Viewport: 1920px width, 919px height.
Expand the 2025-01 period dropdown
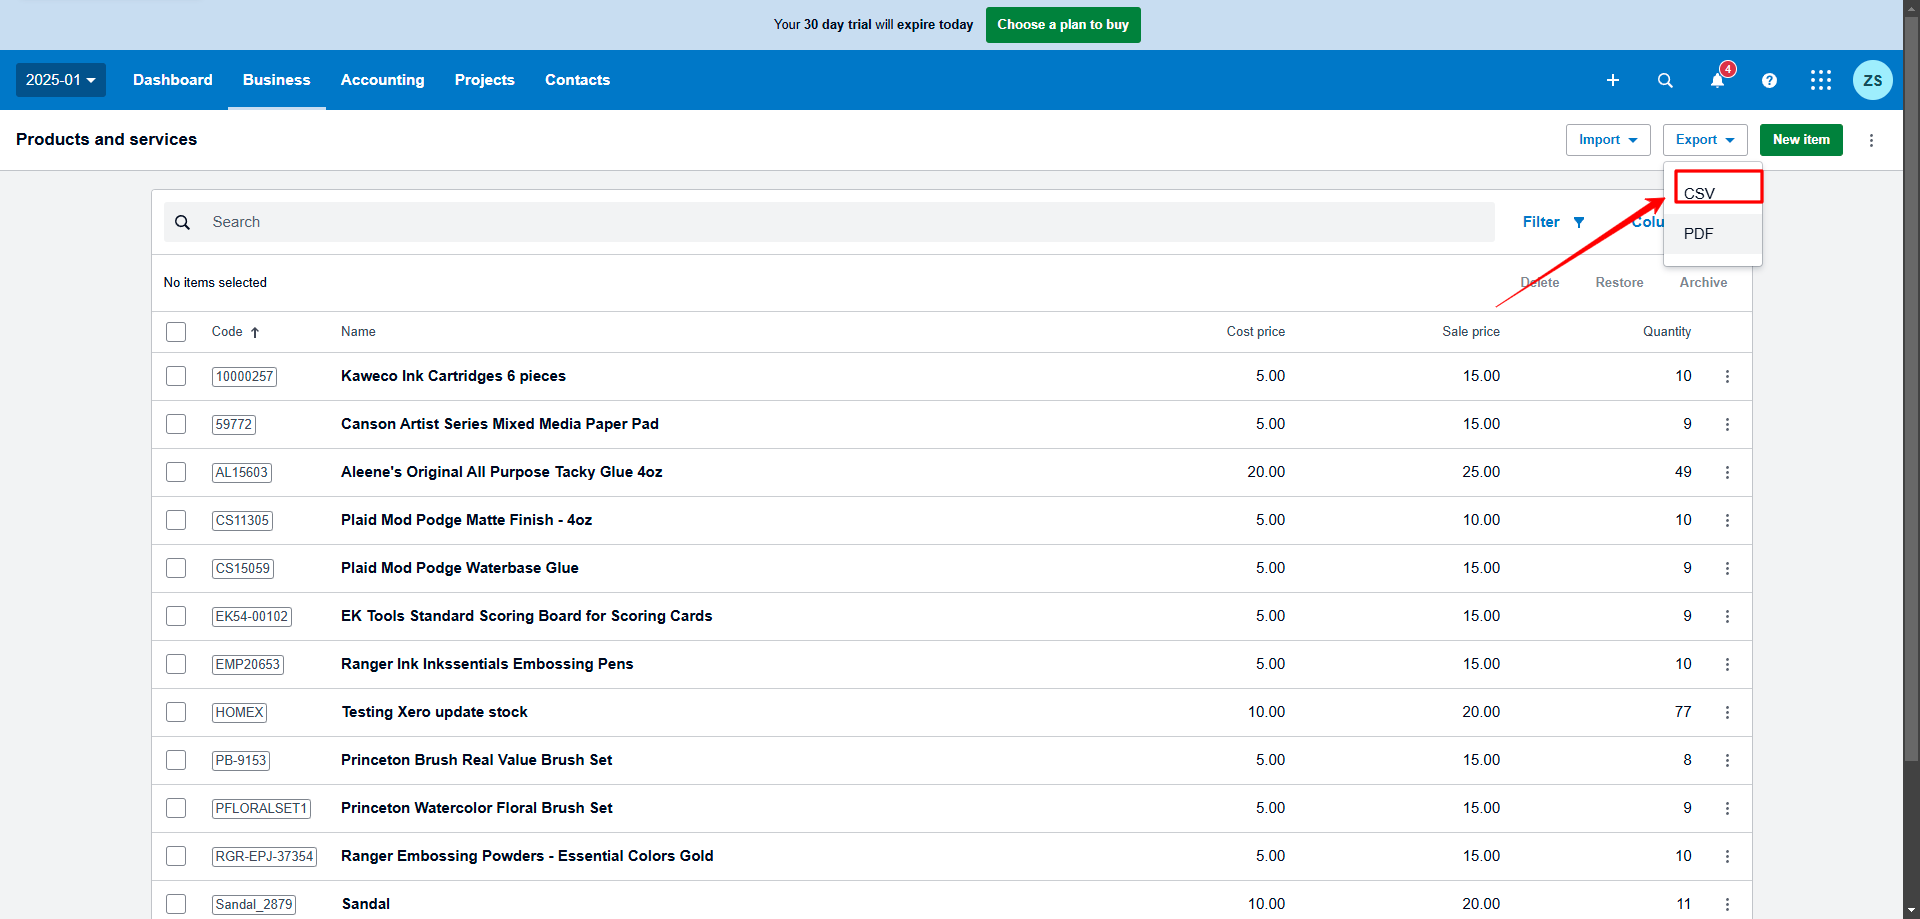(x=61, y=80)
